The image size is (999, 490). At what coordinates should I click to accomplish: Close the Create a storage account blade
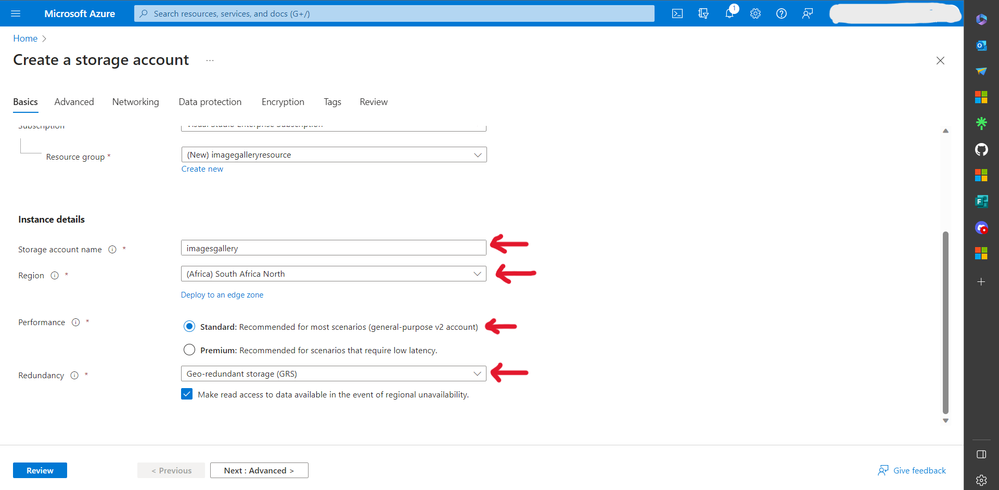click(940, 61)
